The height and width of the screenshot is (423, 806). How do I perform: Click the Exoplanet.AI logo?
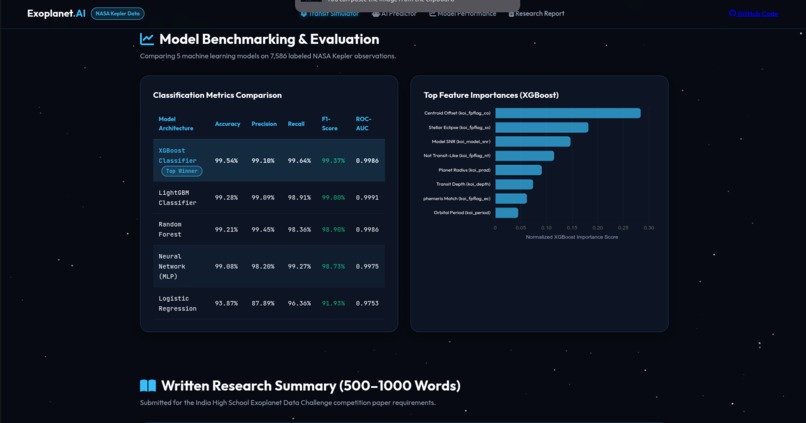[x=56, y=13]
